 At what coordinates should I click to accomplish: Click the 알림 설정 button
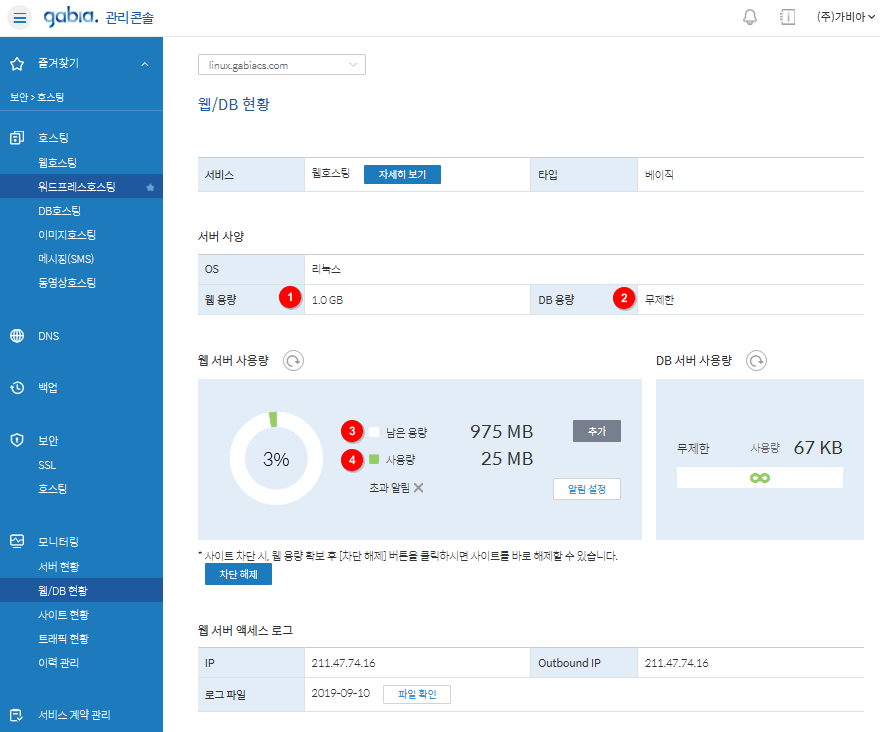click(x=587, y=489)
